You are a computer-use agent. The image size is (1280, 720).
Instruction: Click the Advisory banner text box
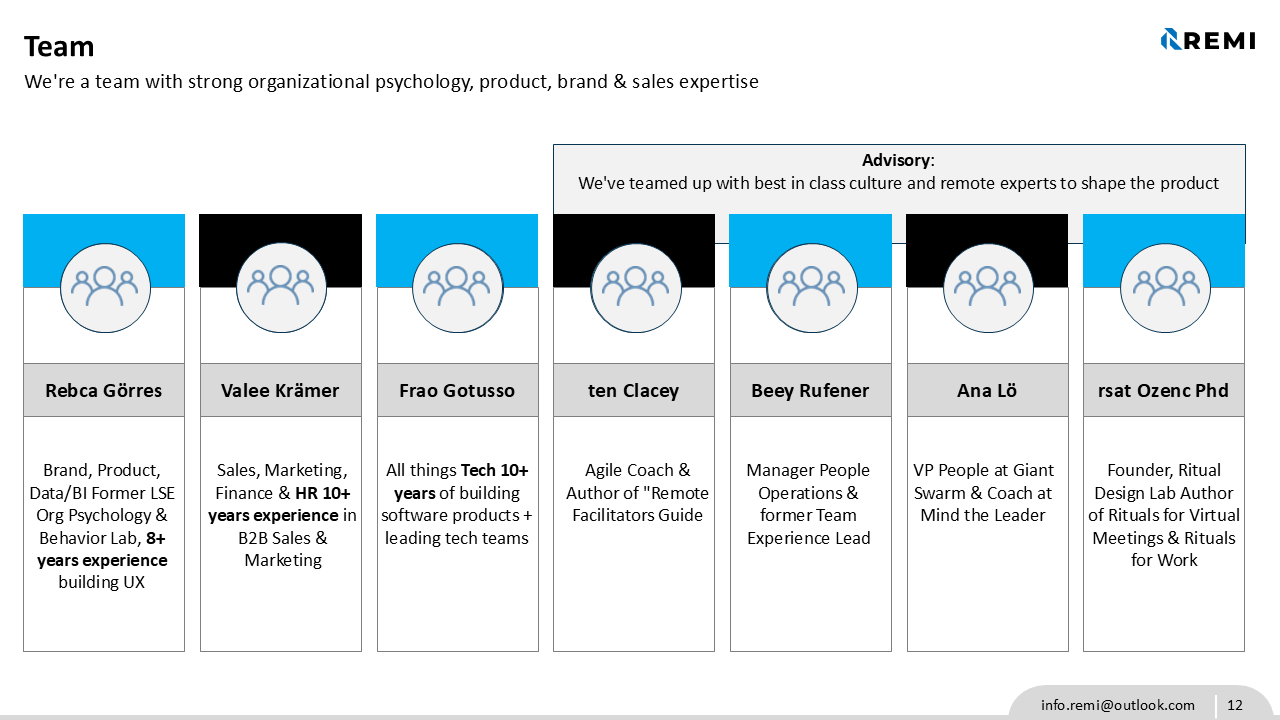tap(898, 172)
